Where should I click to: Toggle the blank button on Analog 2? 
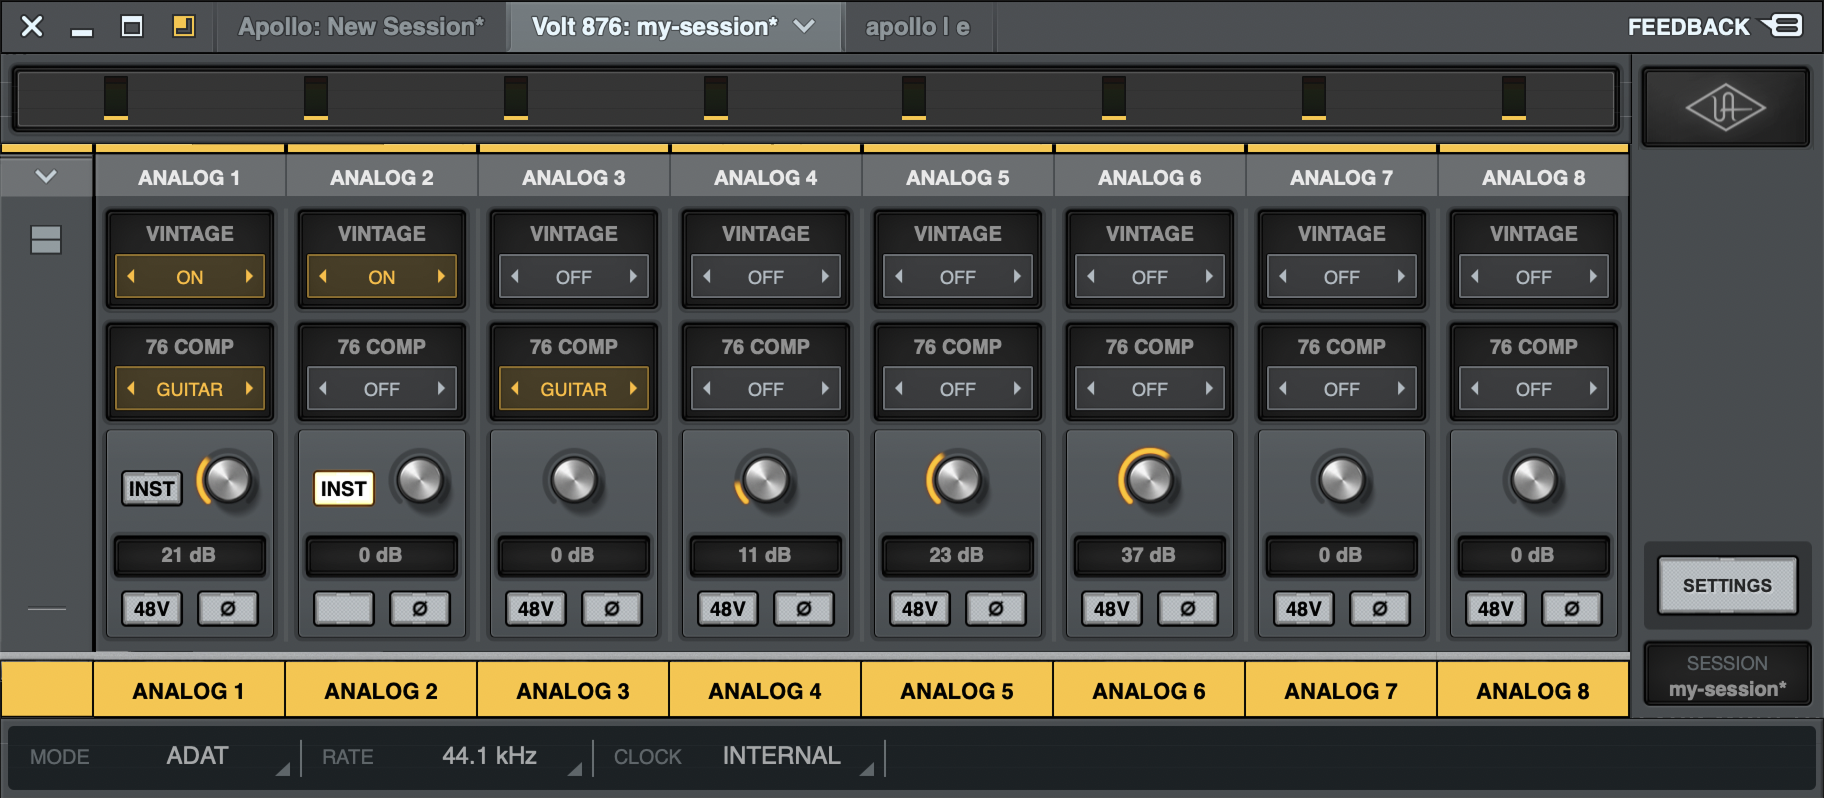pos(344,608)
